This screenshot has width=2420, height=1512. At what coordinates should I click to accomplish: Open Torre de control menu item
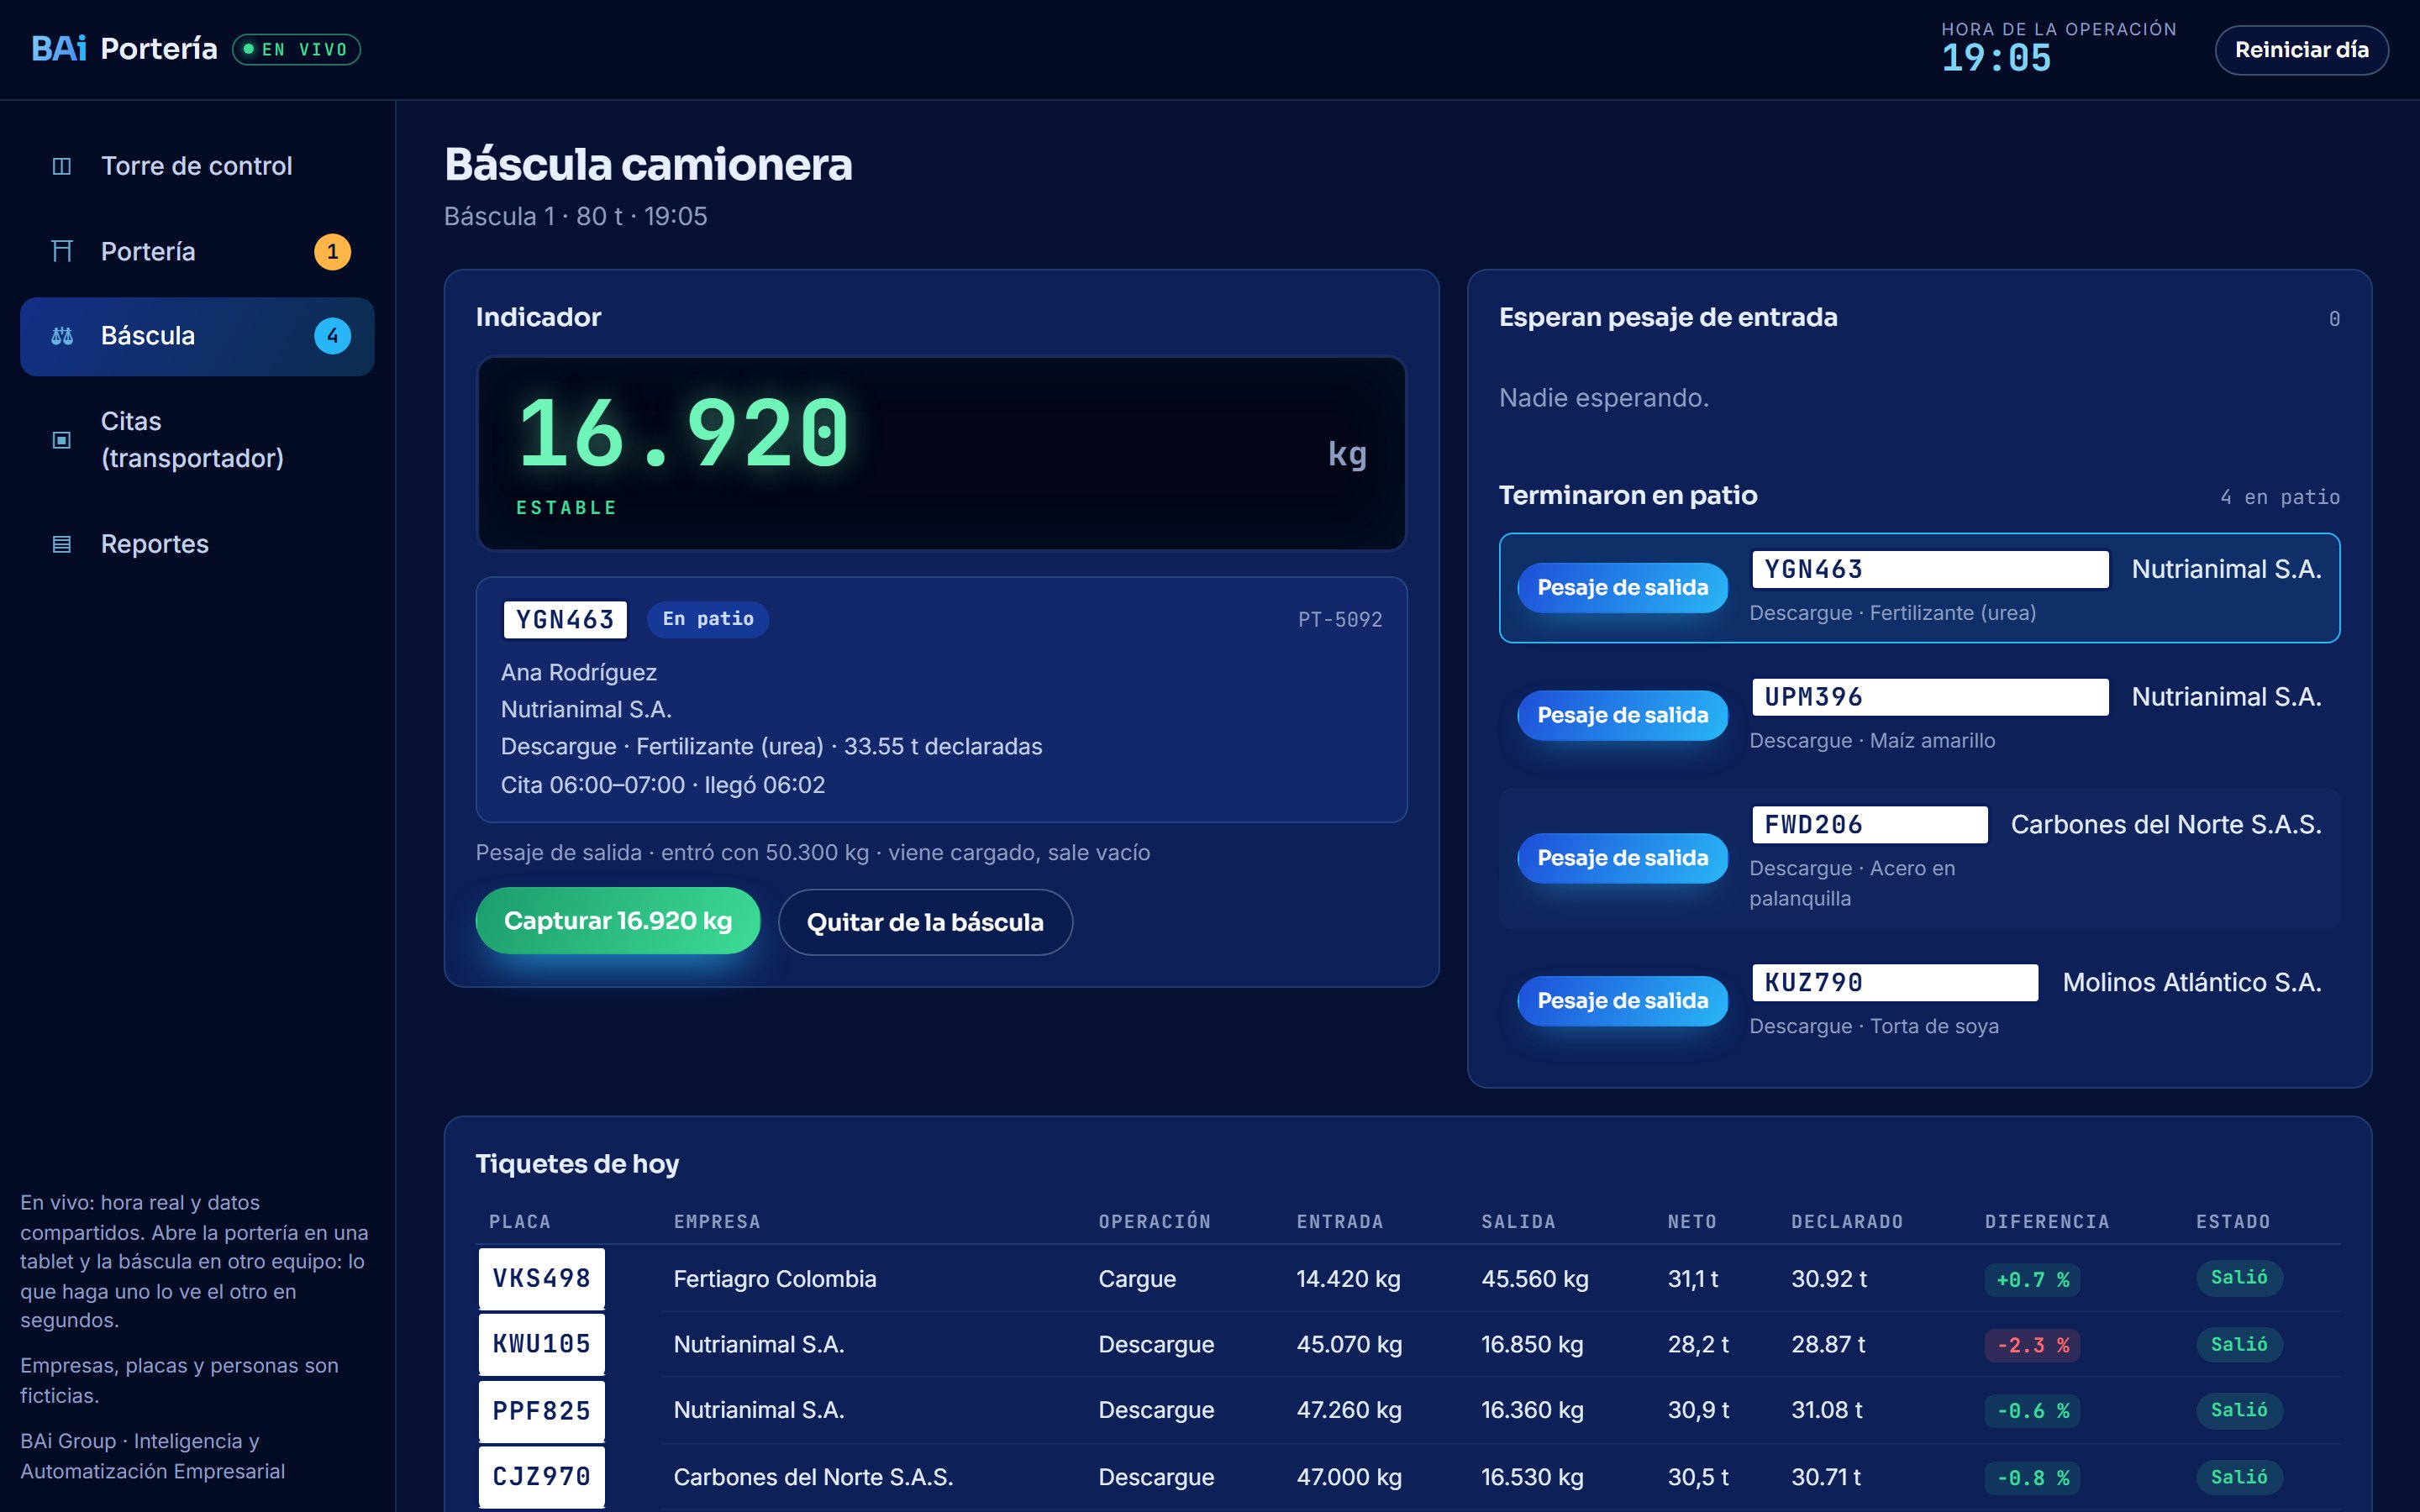point(197,166)
